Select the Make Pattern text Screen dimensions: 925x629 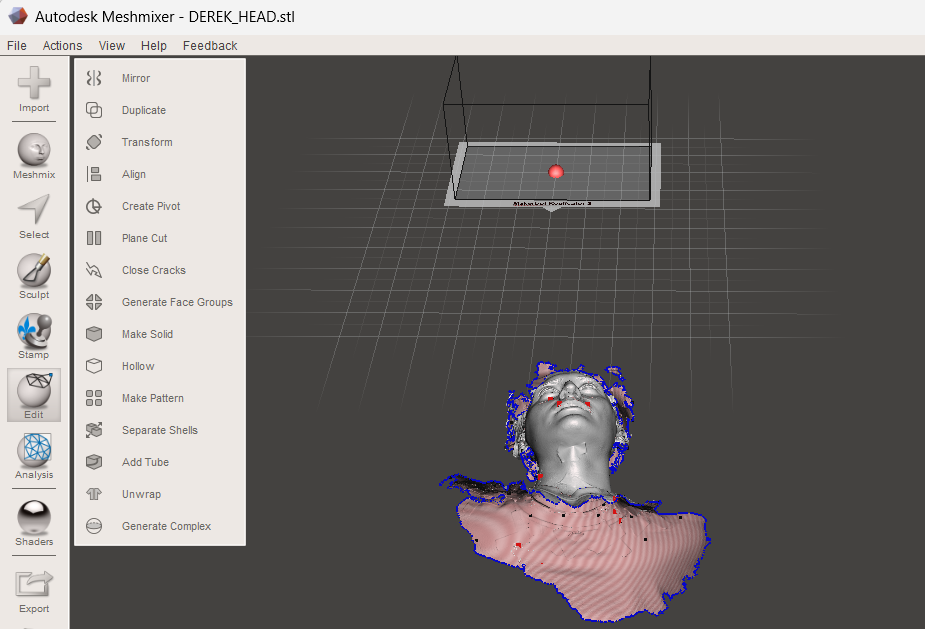click(x=153, y=398)
